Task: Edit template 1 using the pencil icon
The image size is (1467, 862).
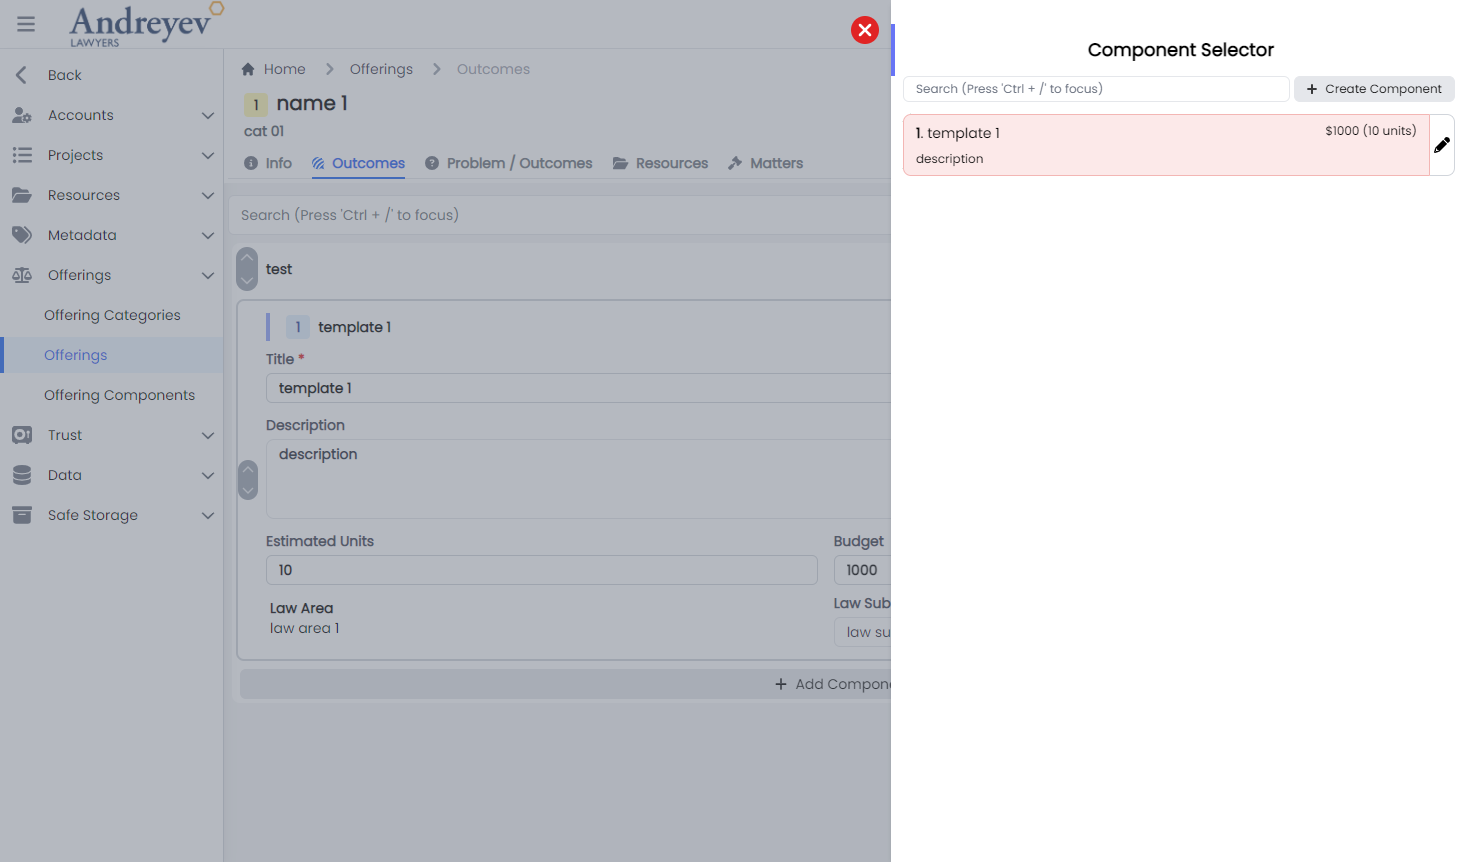Action: 1442,144
